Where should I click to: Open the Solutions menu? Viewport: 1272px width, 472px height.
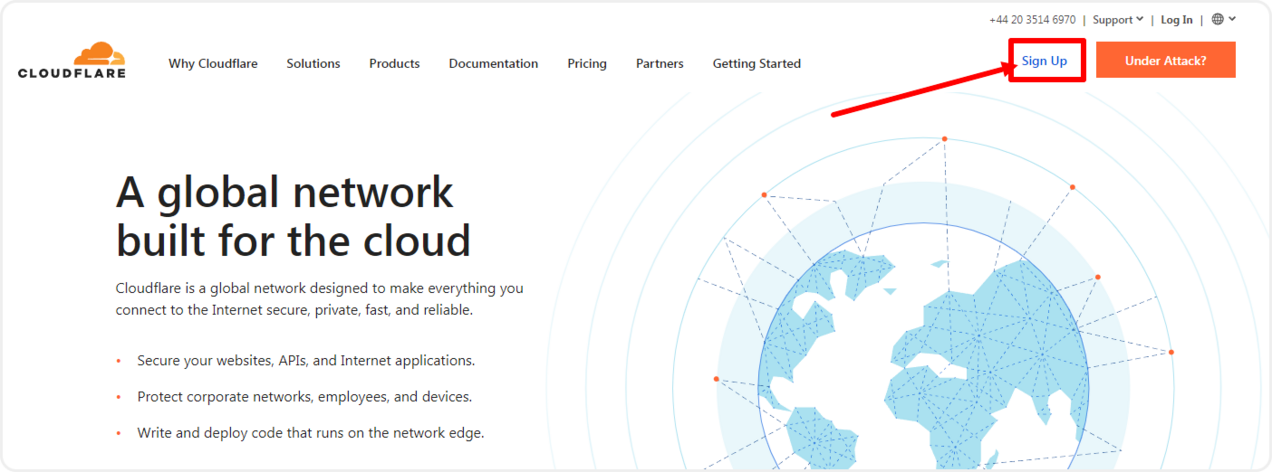pos(313,63)
